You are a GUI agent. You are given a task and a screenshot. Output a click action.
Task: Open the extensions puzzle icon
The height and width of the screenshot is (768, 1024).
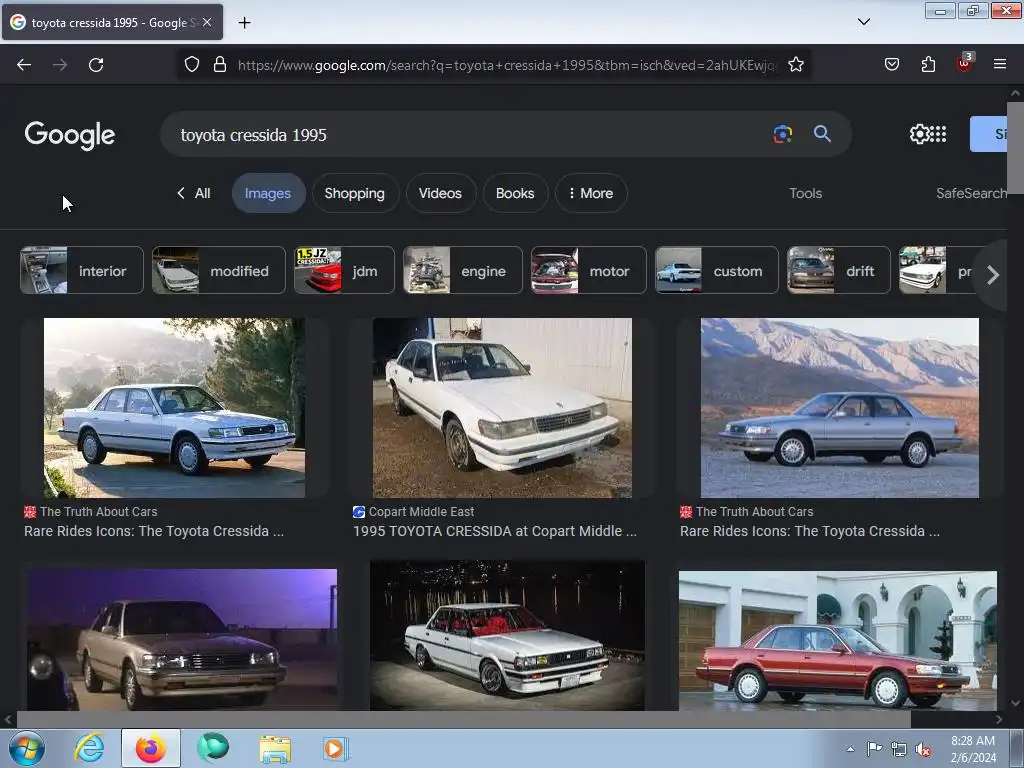point(928,64)
